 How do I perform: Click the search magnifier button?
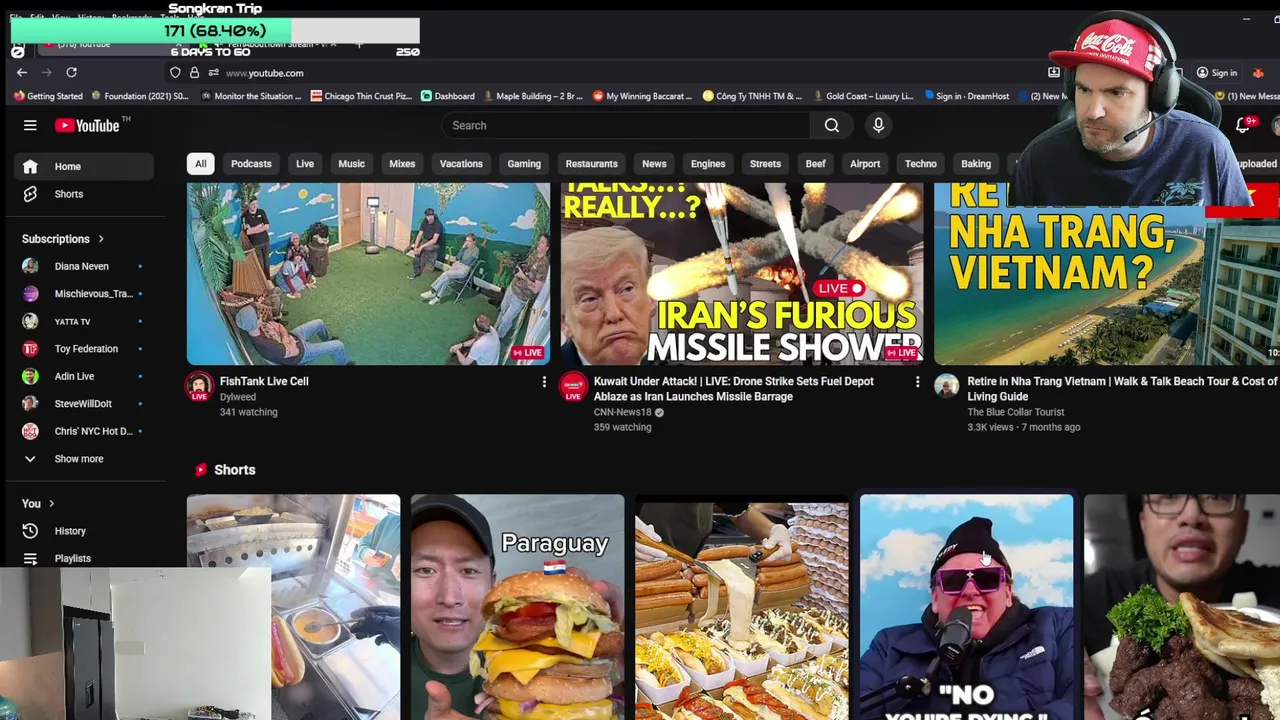[x=832, y=125]
